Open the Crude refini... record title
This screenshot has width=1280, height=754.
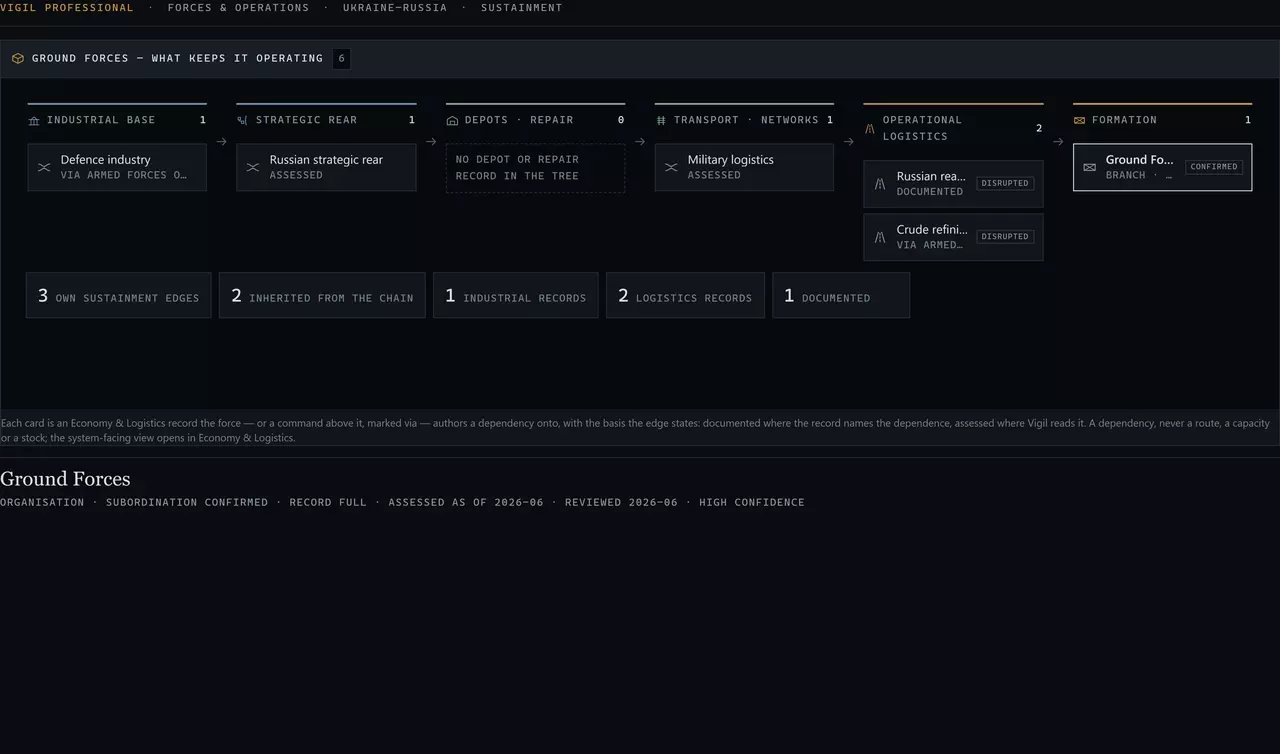tap(932, 230)
